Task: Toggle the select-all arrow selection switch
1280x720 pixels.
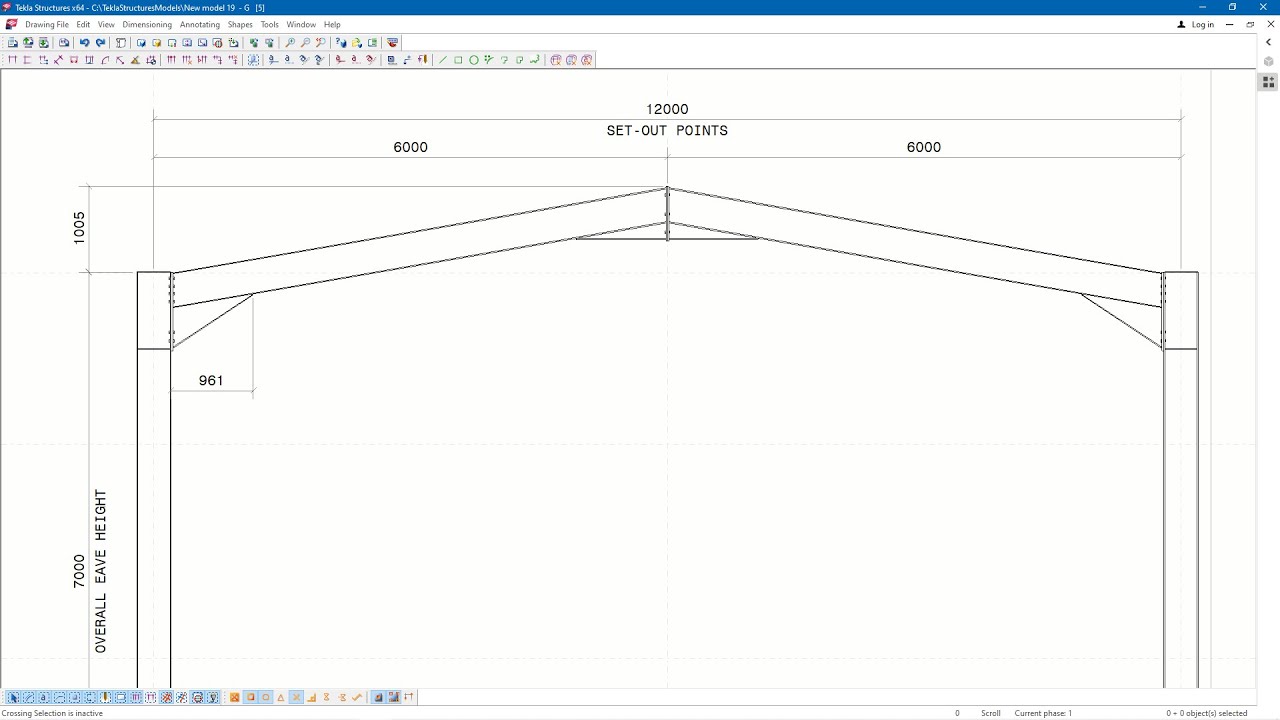Action: click(13, 697)
